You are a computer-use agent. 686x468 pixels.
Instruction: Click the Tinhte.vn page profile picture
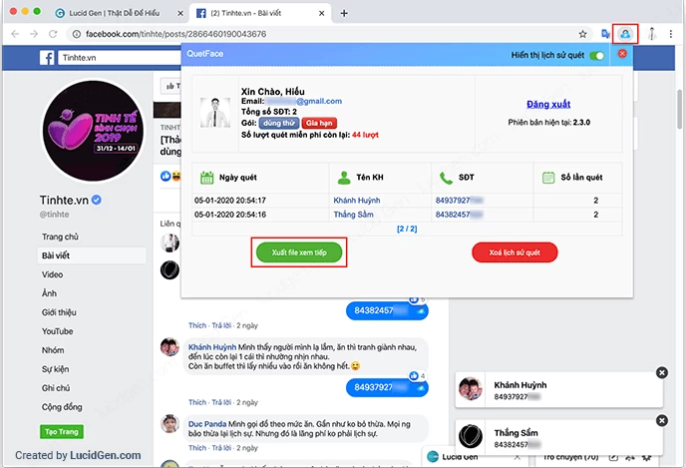click(93, 131)
